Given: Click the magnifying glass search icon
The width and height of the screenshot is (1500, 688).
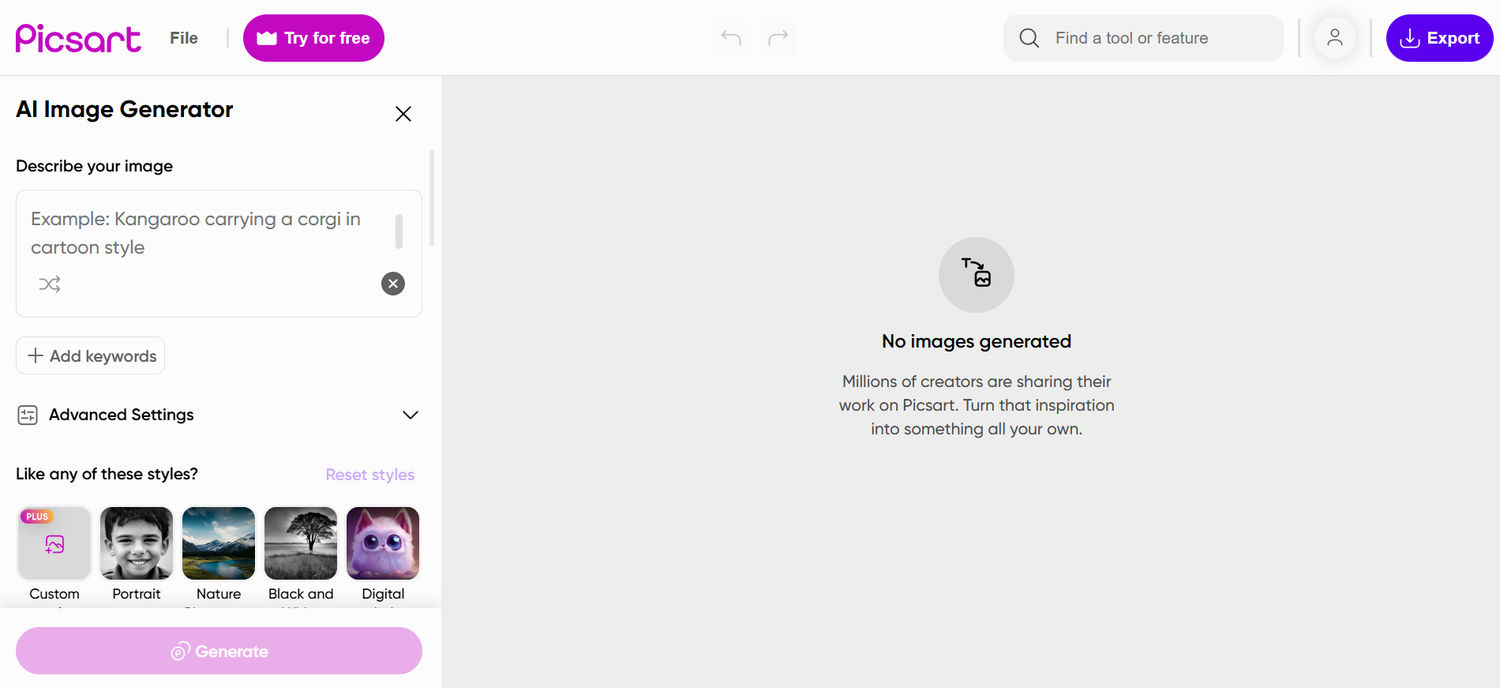Looking at the screenshot, I should click(1029, 38).
